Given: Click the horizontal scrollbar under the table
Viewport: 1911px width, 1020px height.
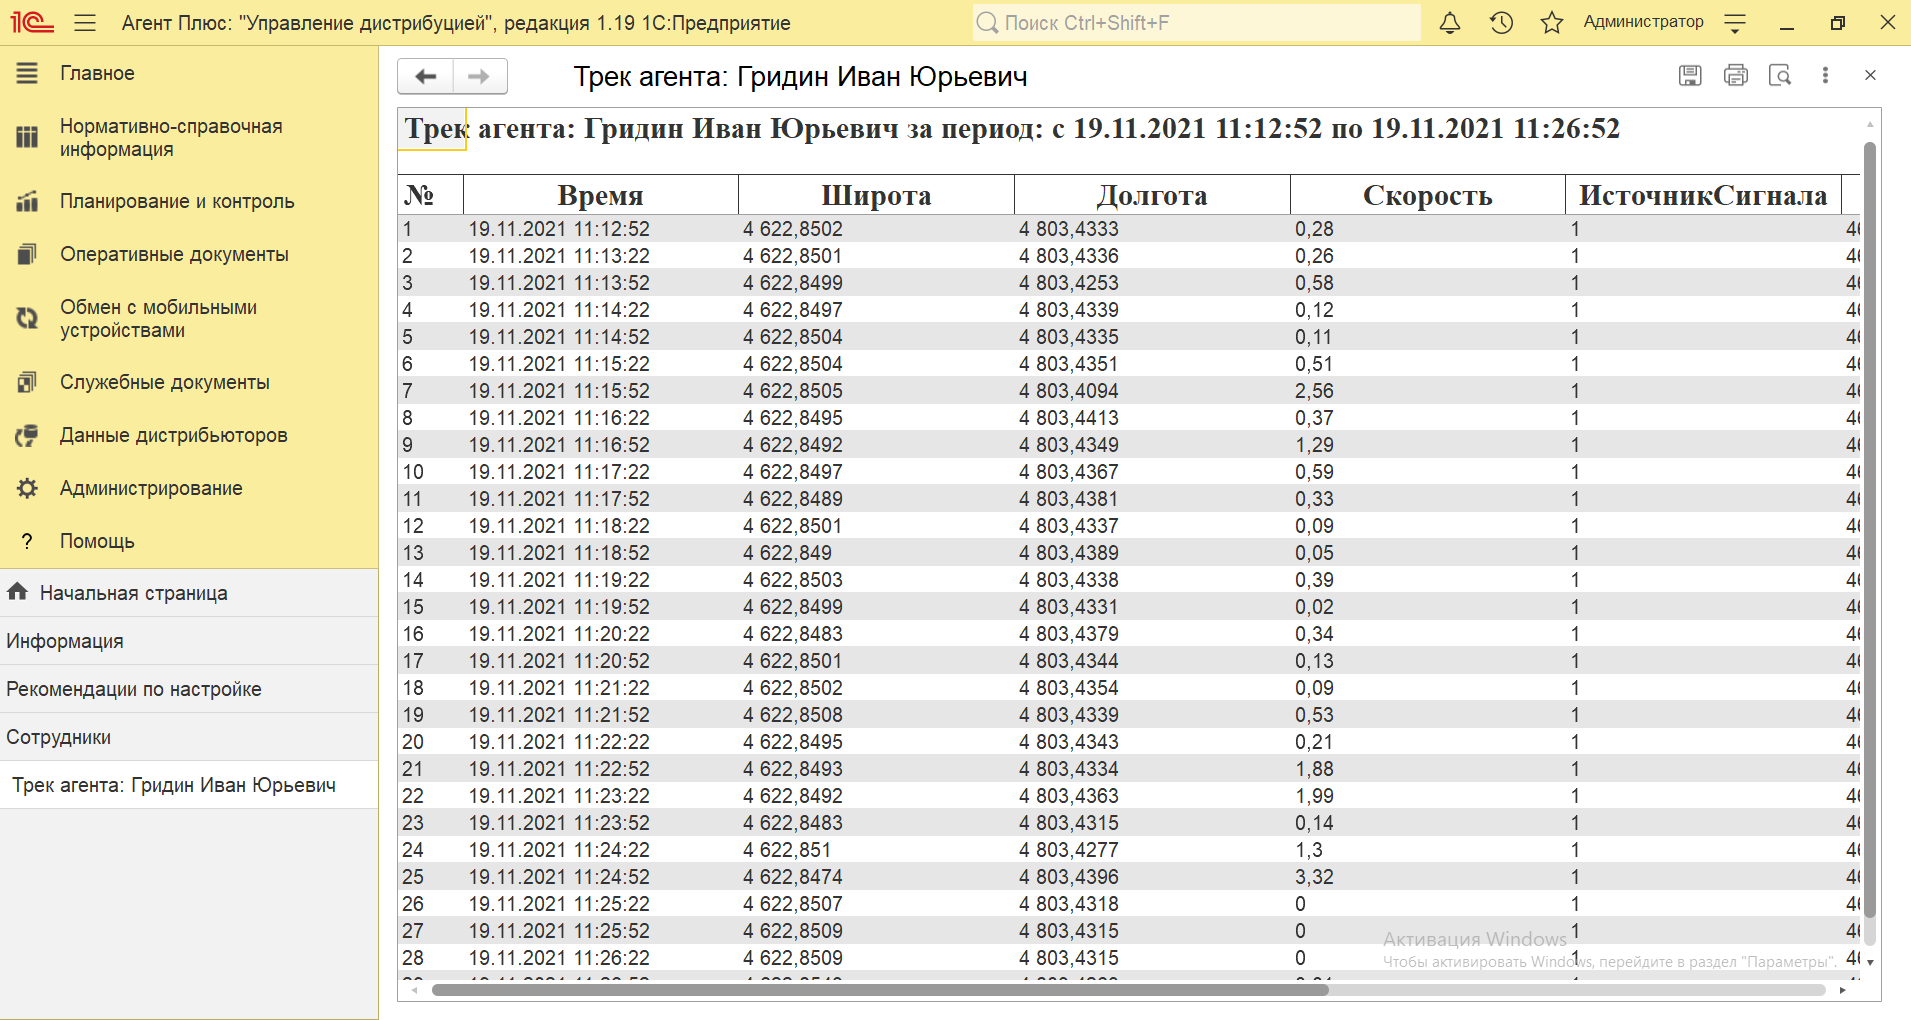Looking at the screenshot, I should point(880,990).
